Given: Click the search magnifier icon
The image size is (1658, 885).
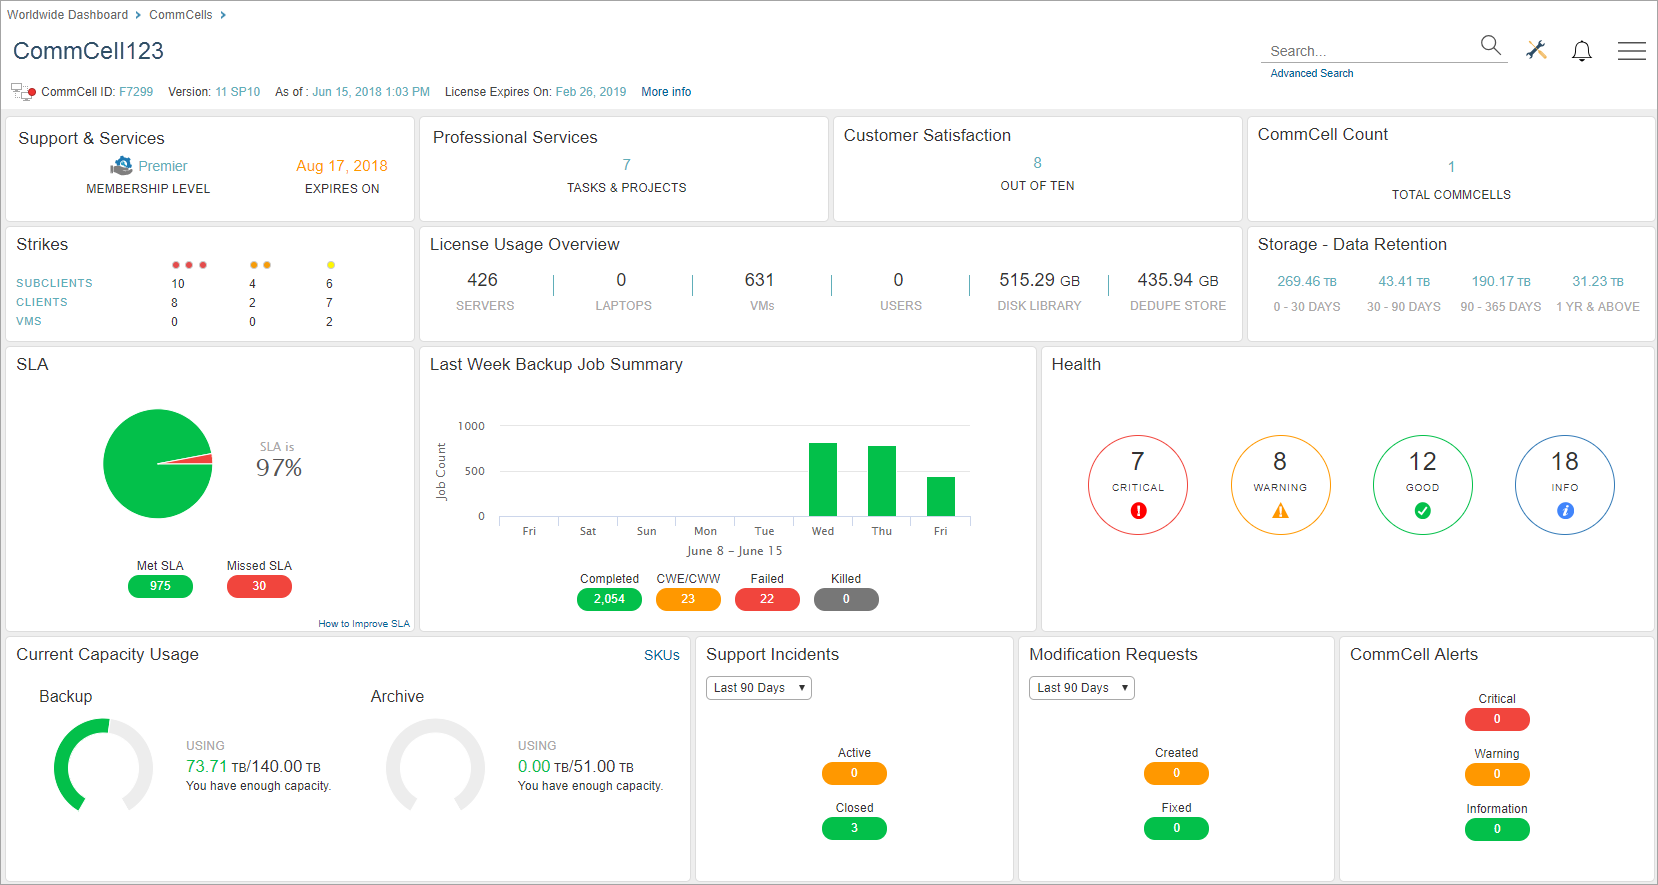Looking at the screenshot, I should [1490, 46].
